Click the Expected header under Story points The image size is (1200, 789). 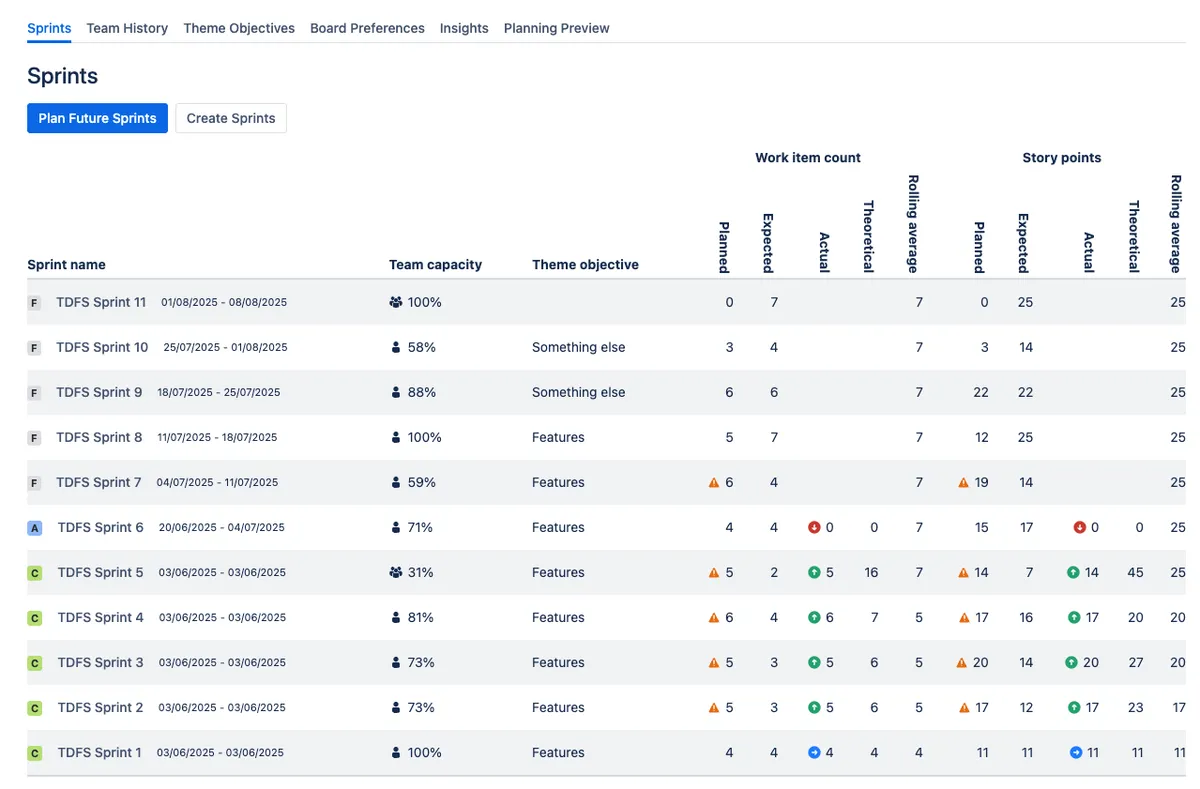[x=1023, y=243]
